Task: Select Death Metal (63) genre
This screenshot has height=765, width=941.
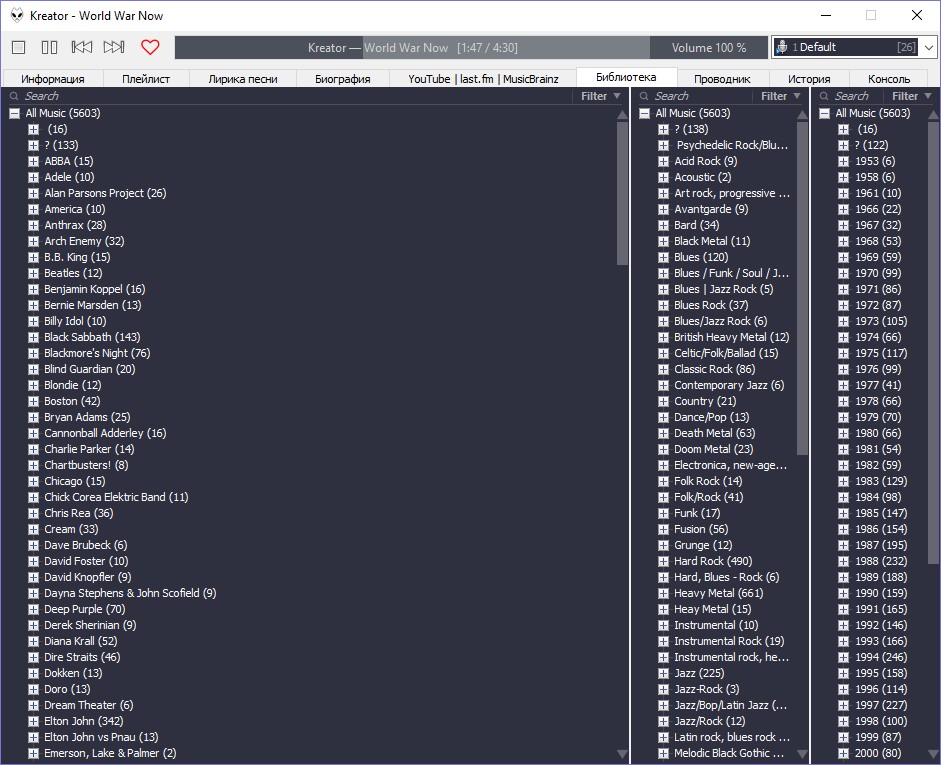Action: pyautogui.click(x=715, y=433)
